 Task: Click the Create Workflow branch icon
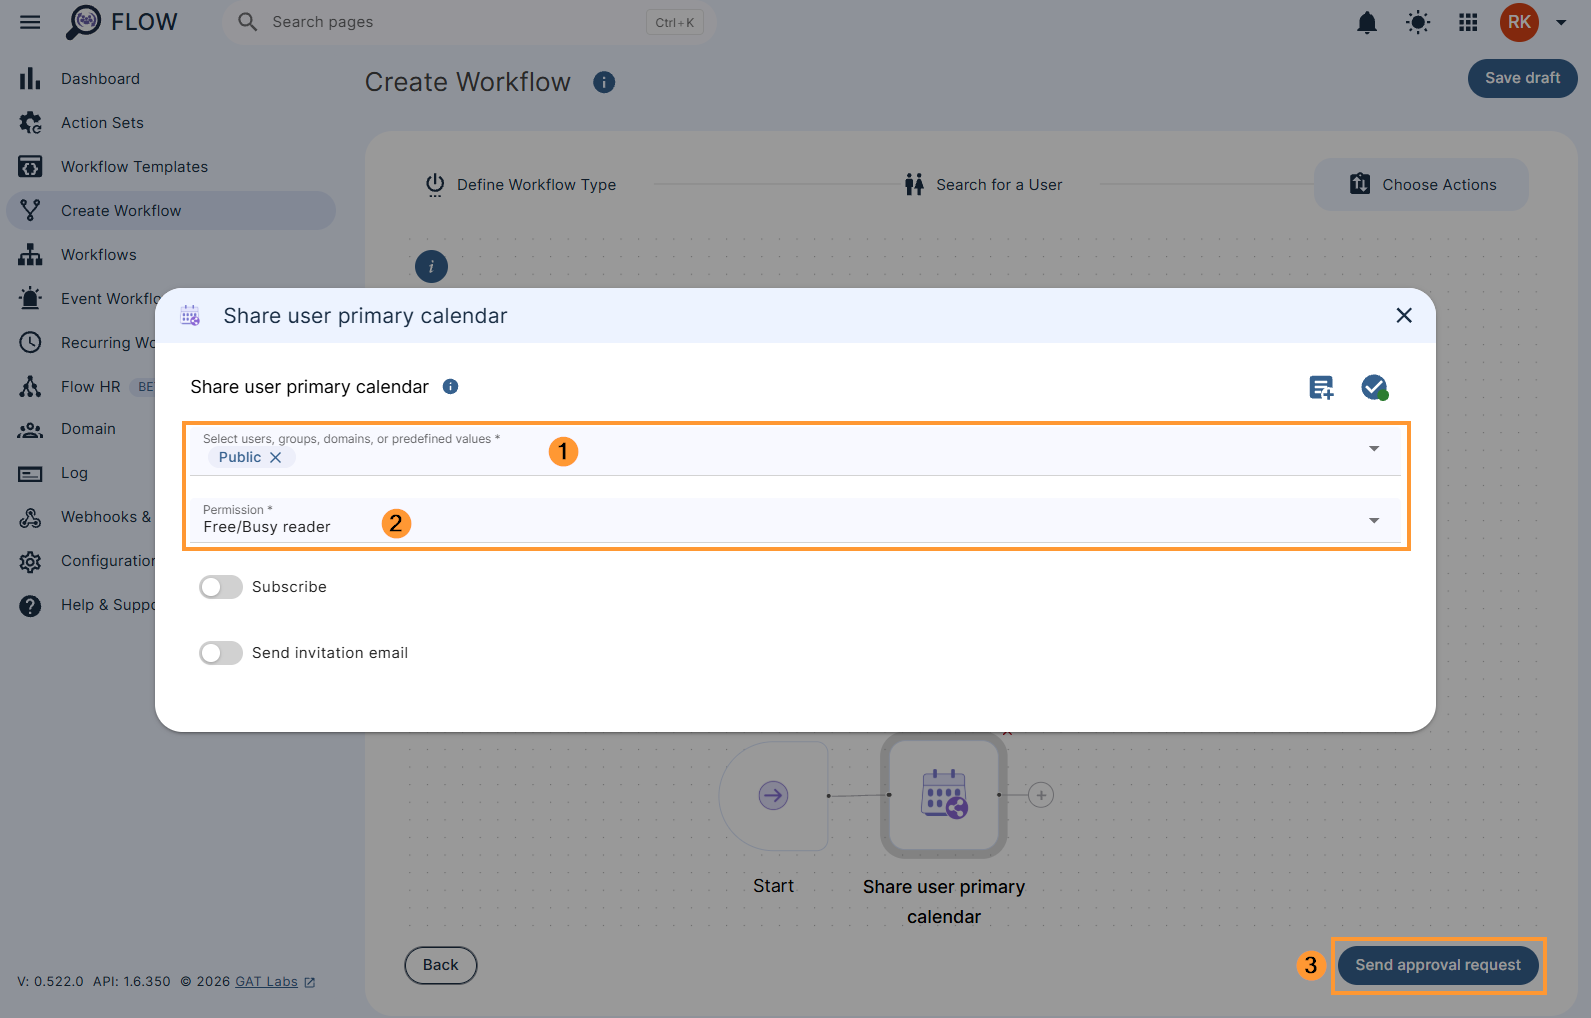coord(30,211)
